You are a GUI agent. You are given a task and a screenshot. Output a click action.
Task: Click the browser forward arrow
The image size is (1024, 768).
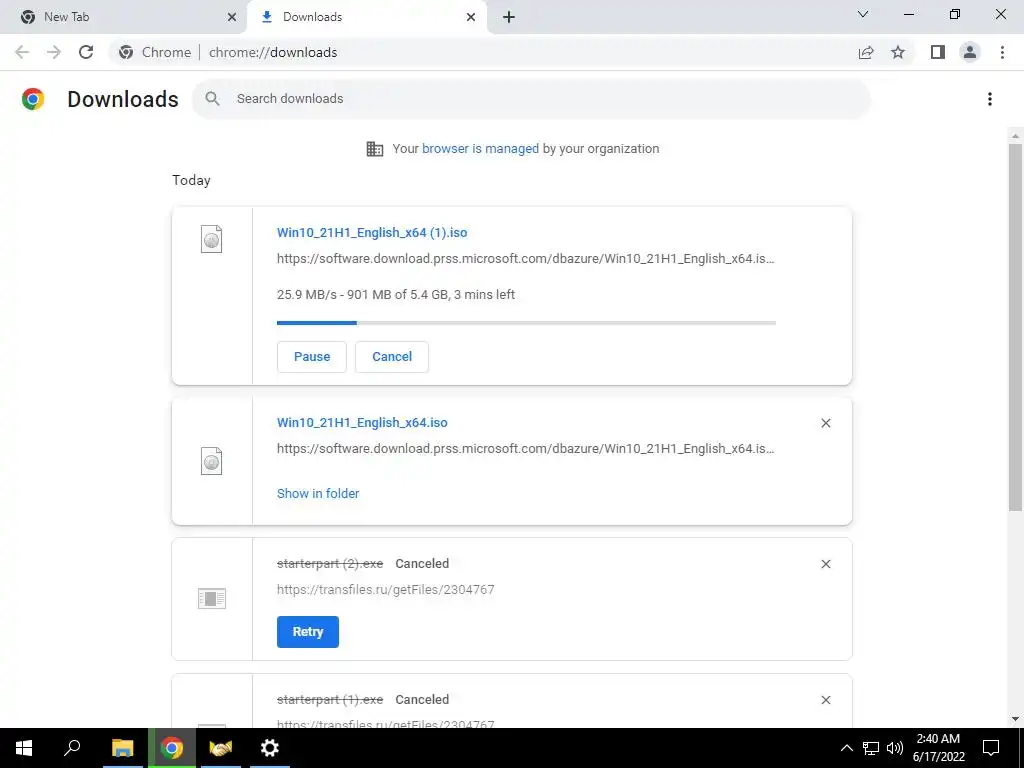pos(54,52)
